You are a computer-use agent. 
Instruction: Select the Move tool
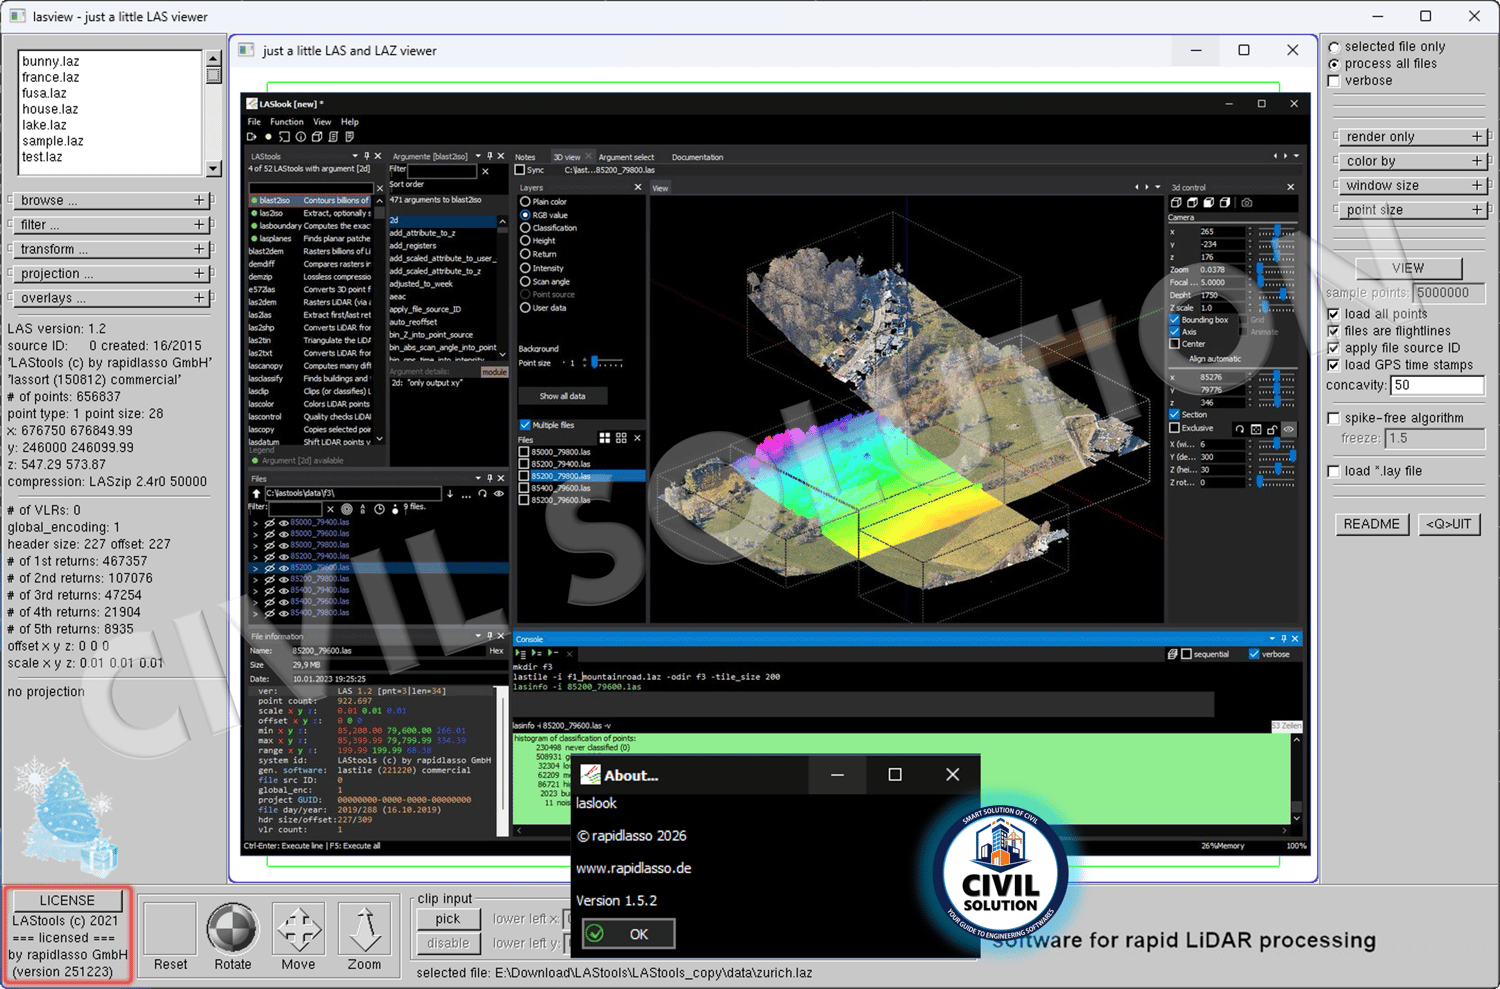[298, 929]
